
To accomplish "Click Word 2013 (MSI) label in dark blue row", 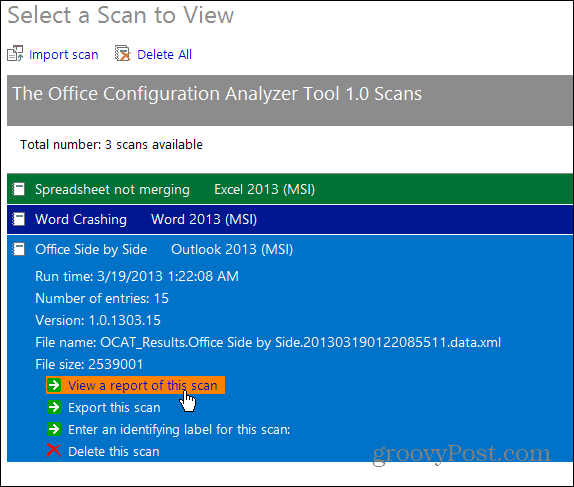I will click(204, 219).
